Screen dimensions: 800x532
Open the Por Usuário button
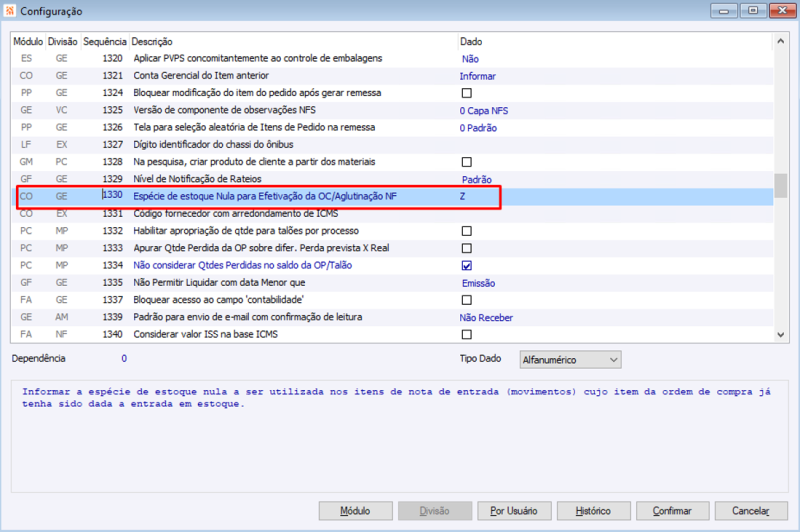514,511
